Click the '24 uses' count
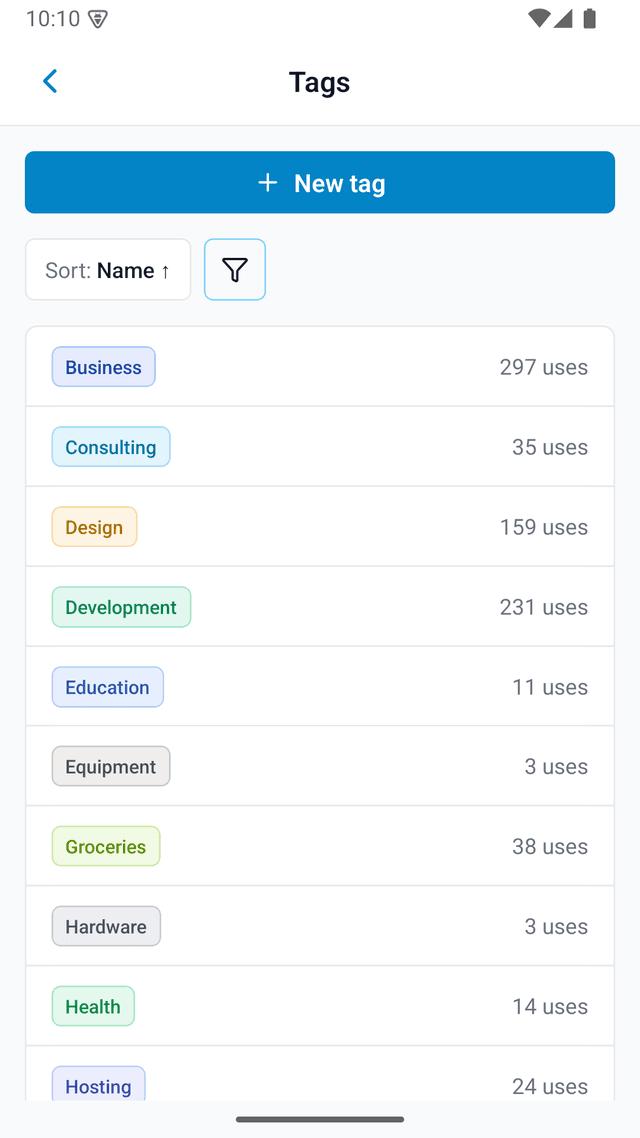 click(550, 1086)
